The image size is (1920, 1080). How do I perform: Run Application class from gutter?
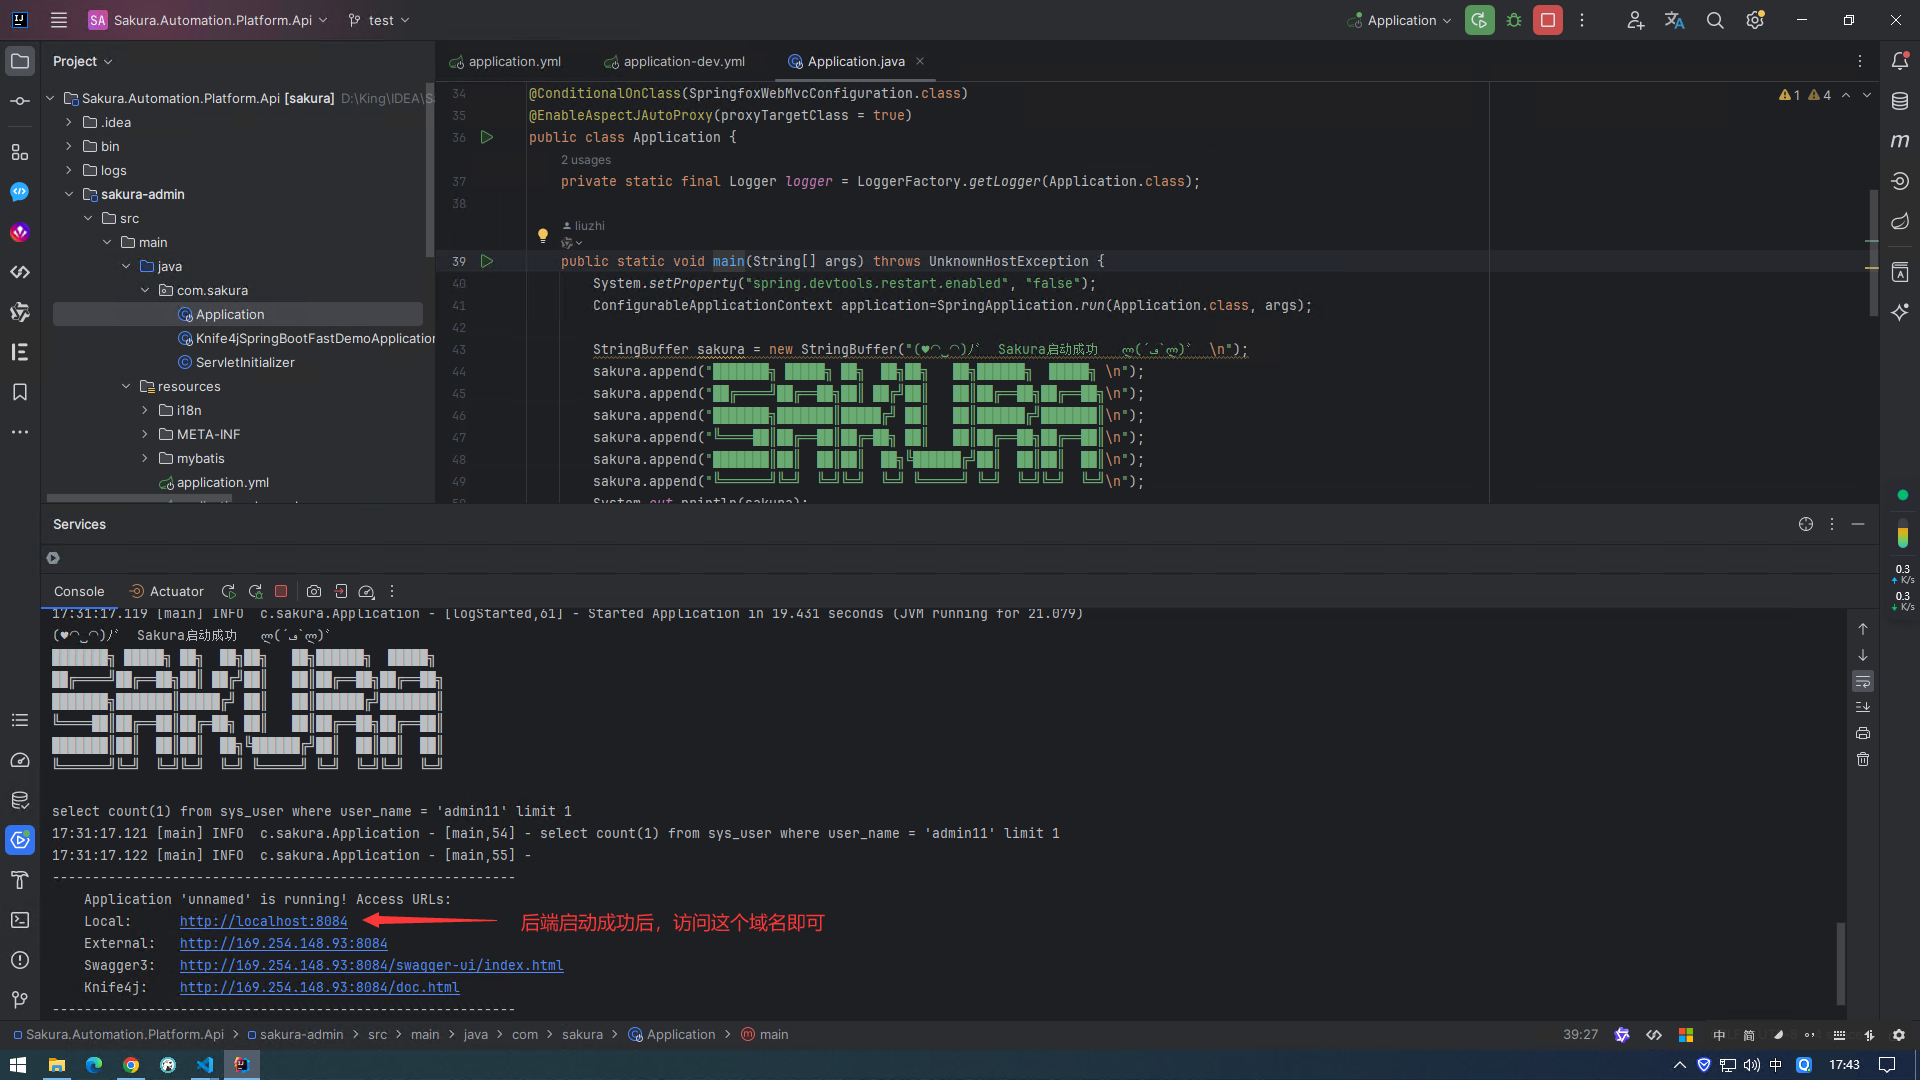[x=487, y=137]
